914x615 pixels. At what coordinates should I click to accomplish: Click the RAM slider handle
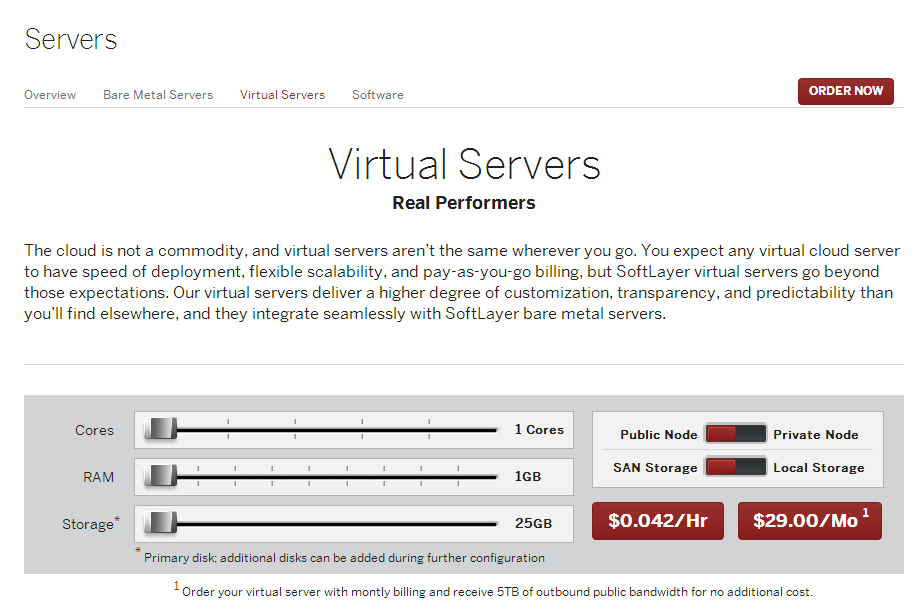tap(160, 477)
